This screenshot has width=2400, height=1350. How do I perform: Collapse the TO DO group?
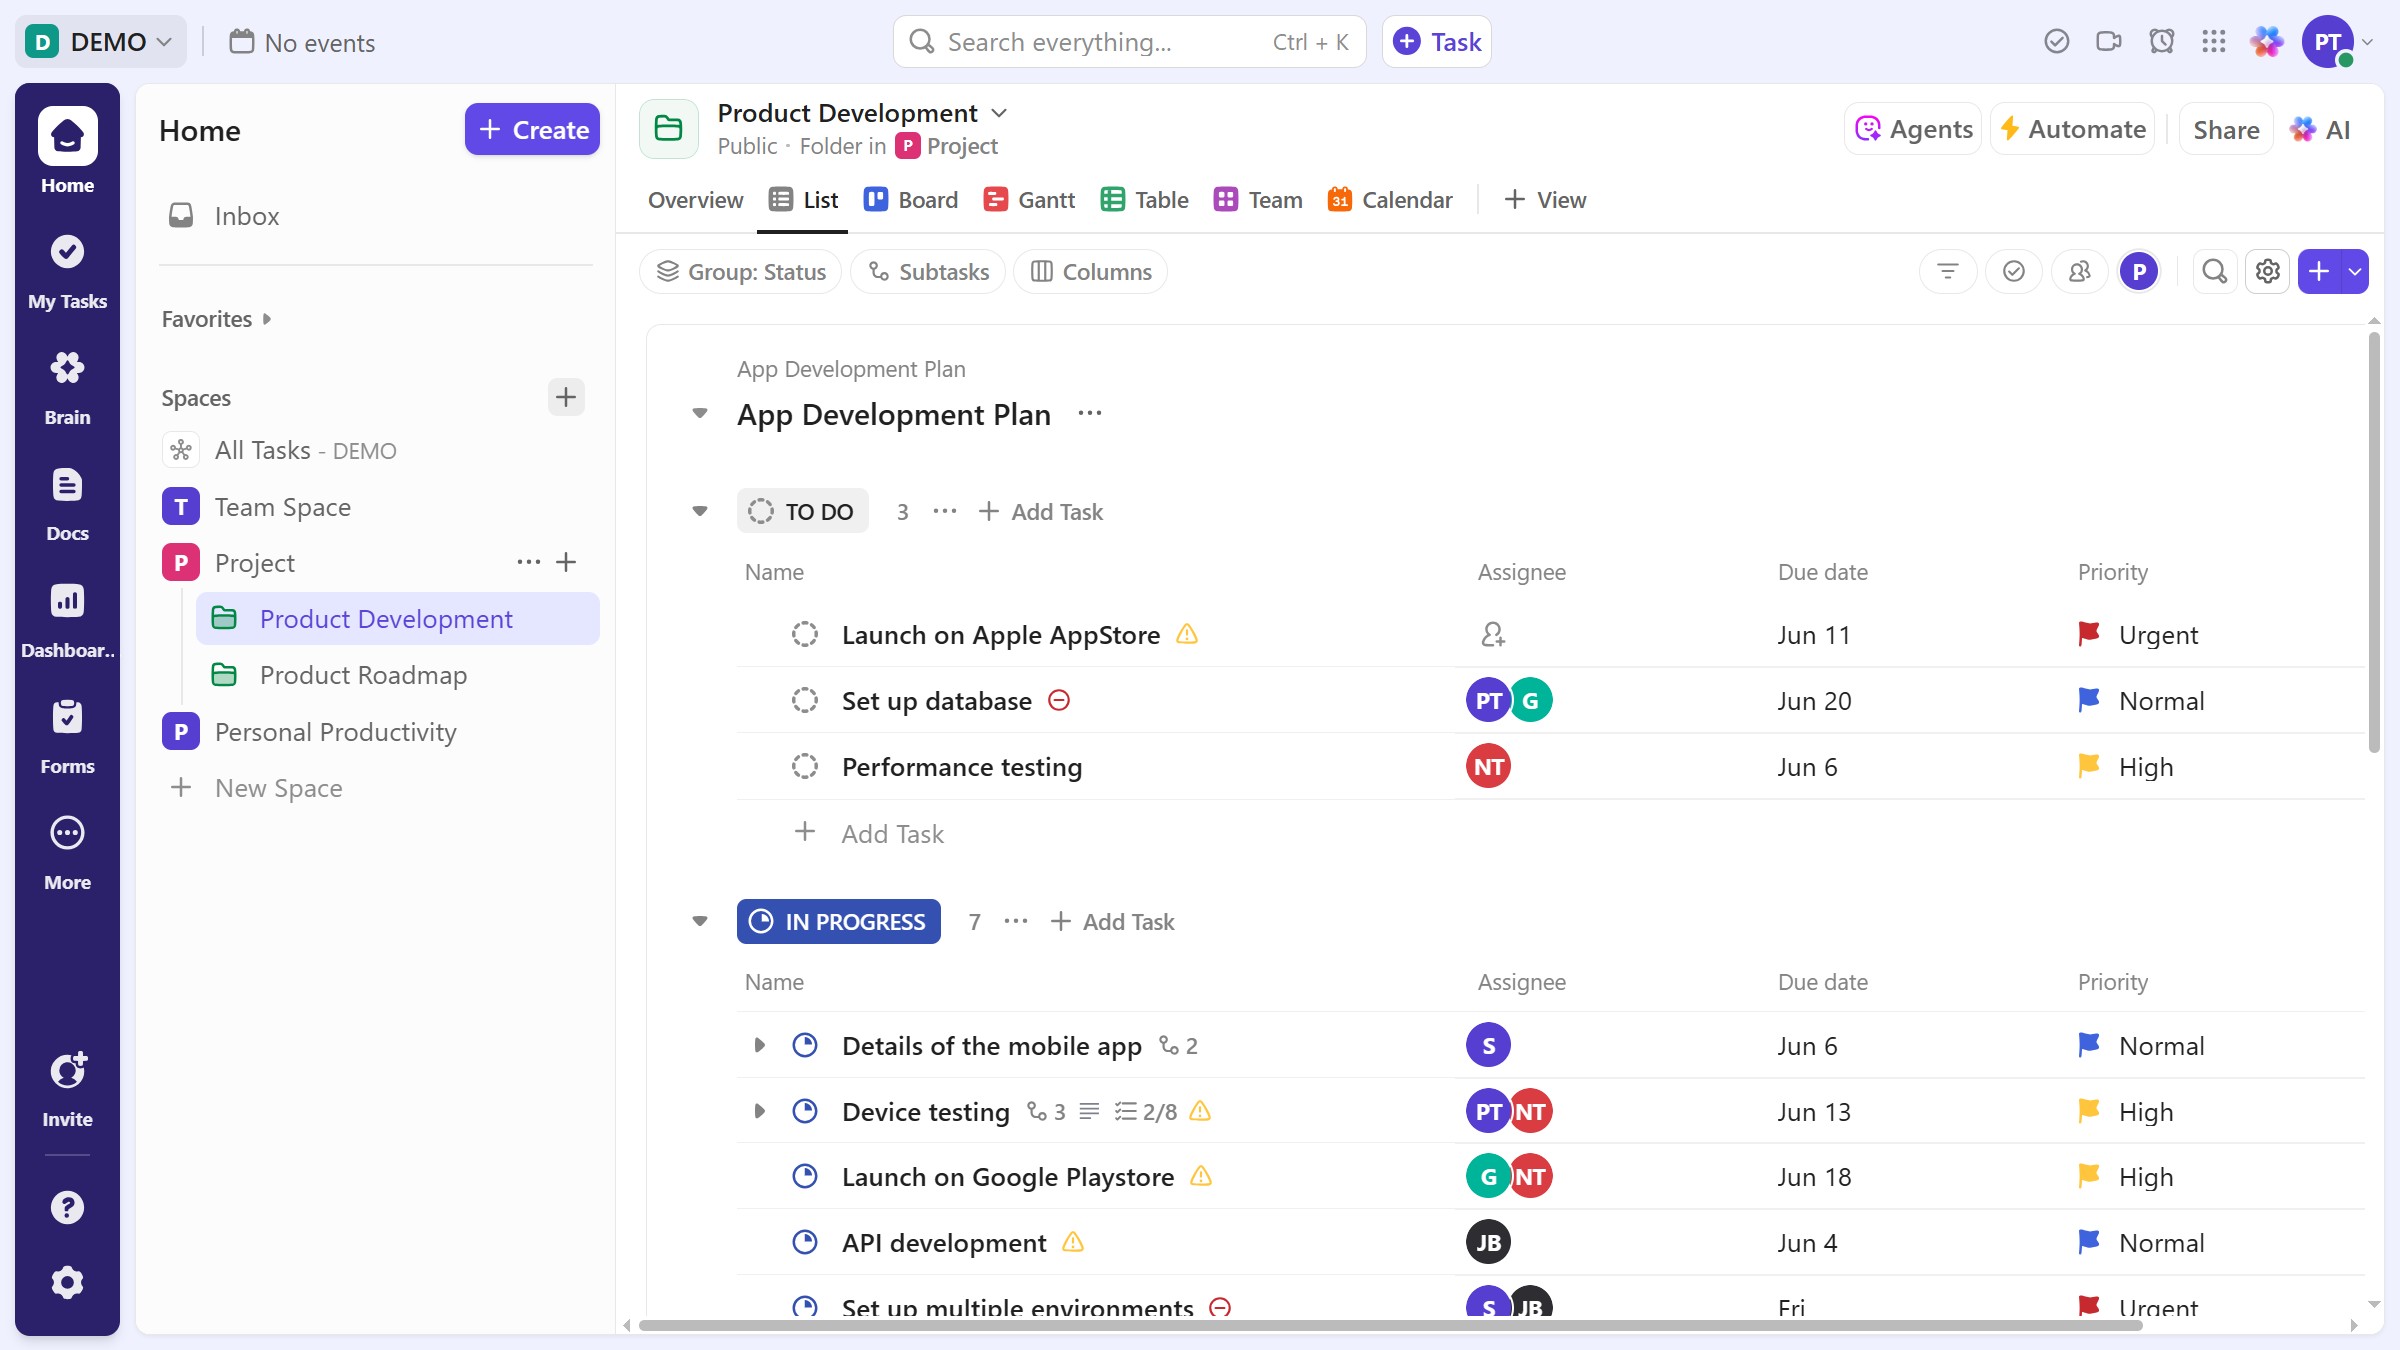(x=699, y=511)
